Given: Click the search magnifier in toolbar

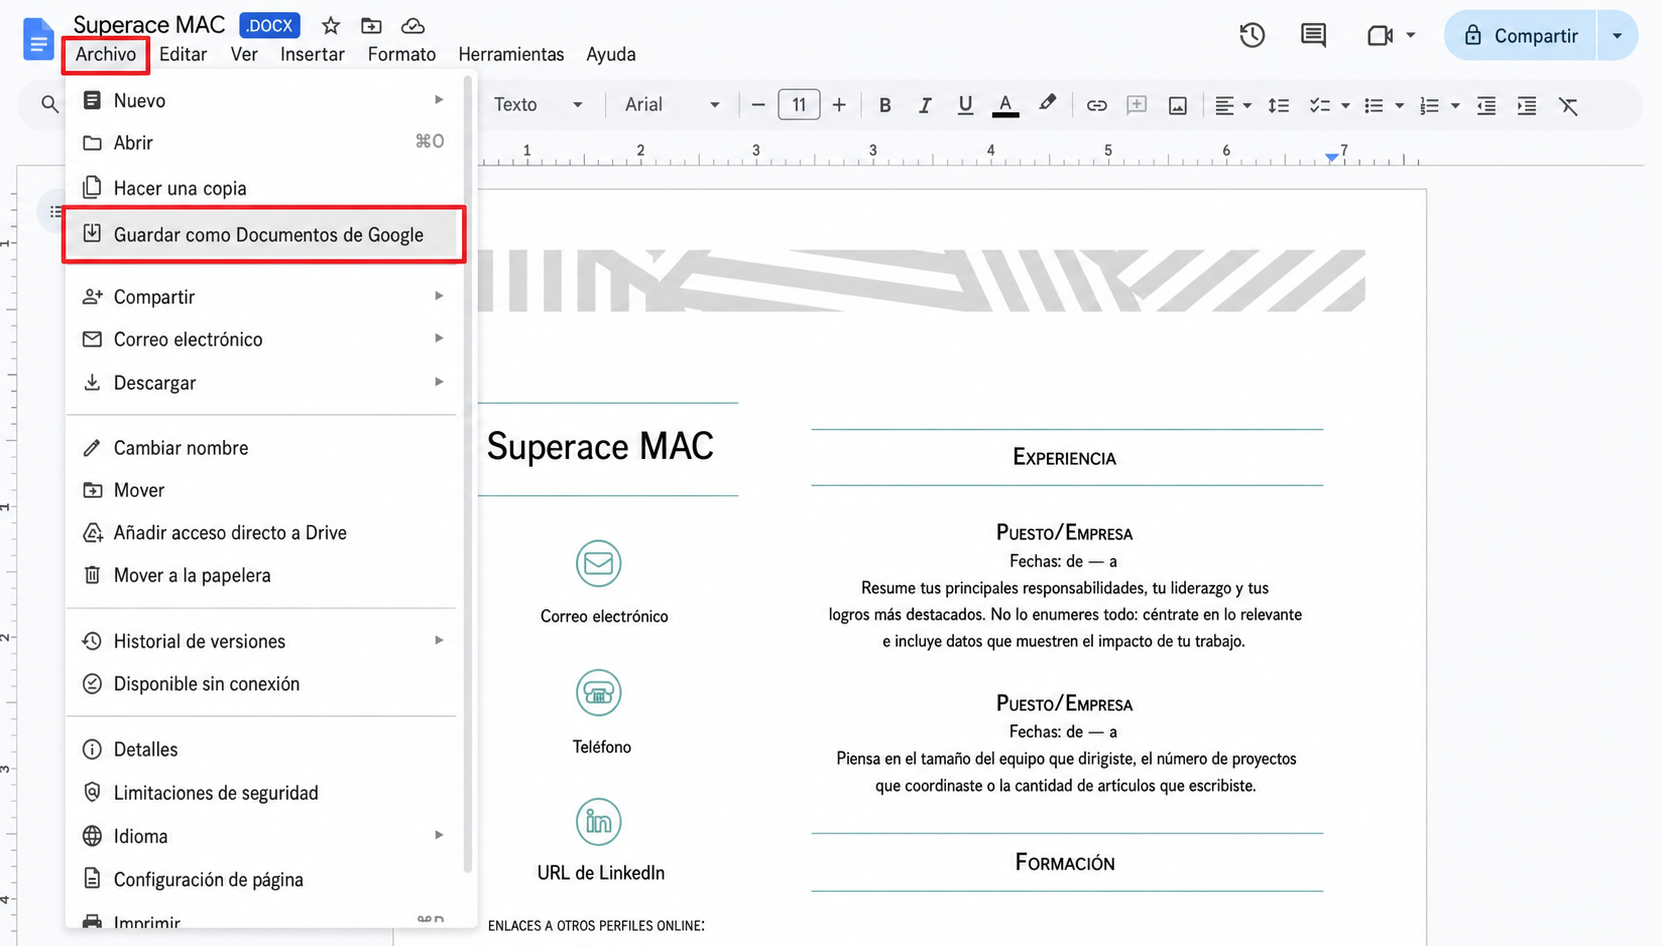Looking at the screenshot, I should (49, 104).
